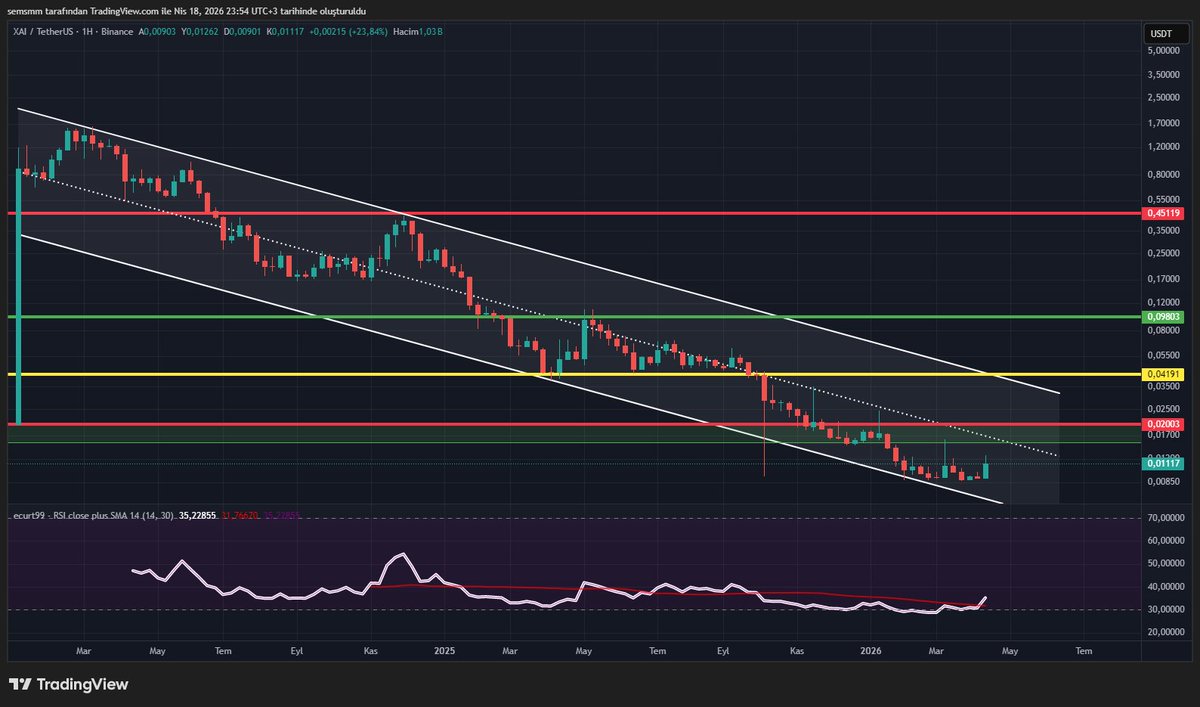Select the red SMA curve in the RSI pane

coord(500,589)
